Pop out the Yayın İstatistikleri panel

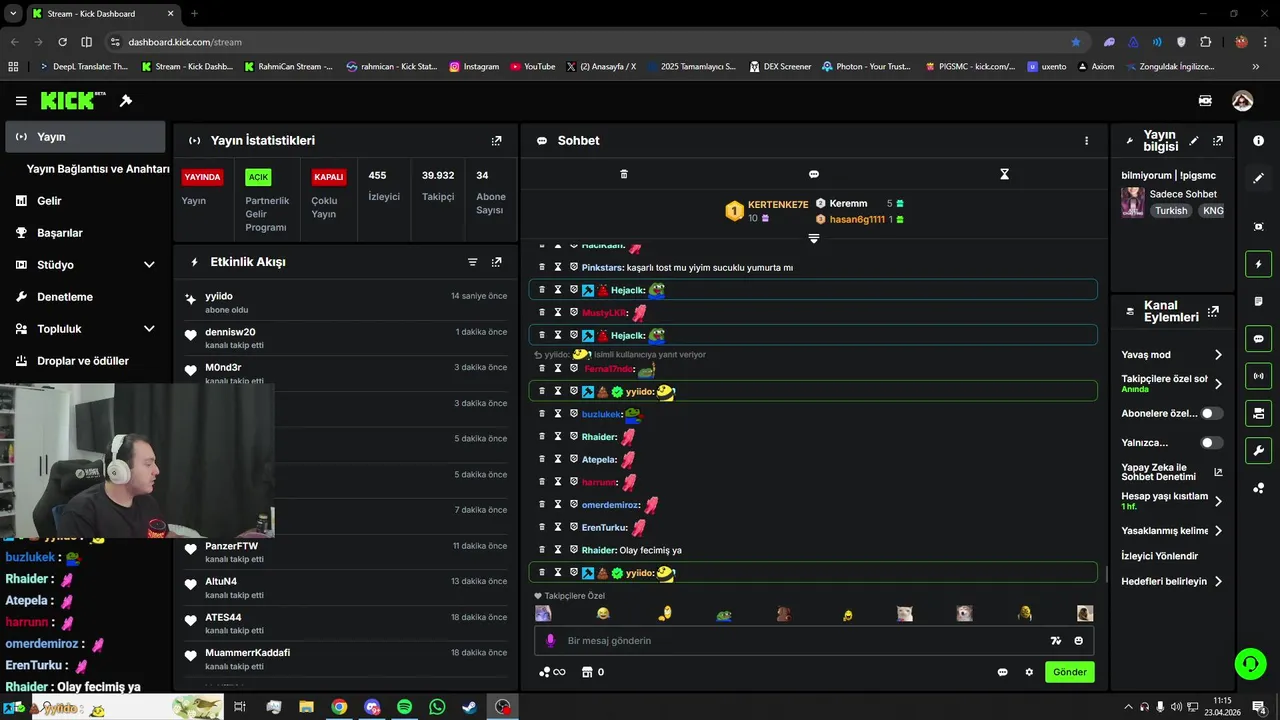pyautogui.click(x=497, y=141)
